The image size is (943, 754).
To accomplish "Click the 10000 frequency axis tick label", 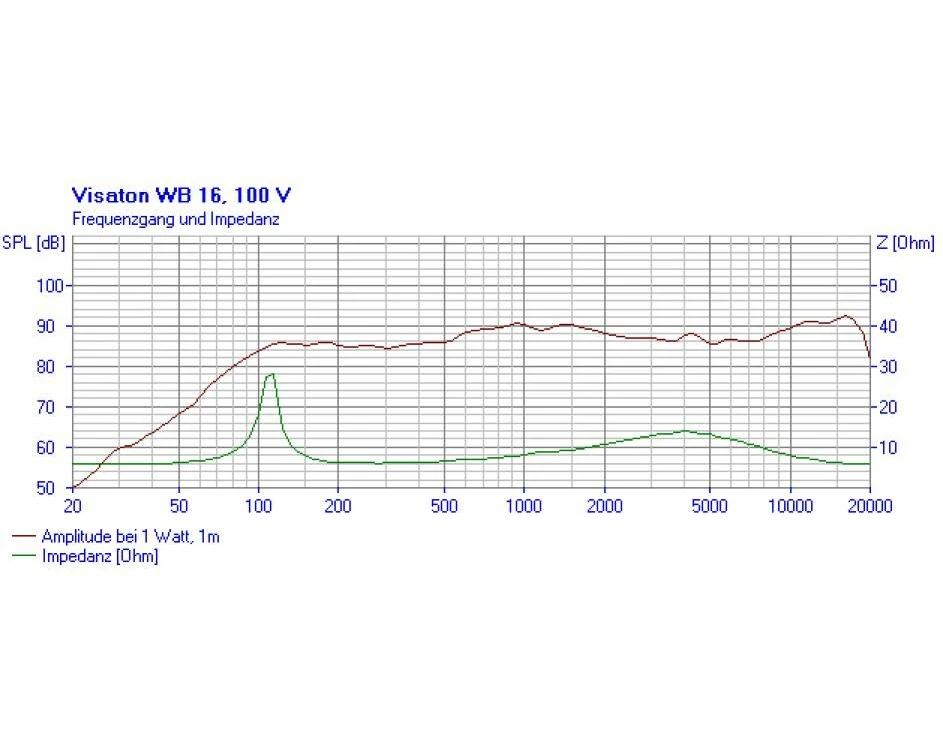I will pyautogui.click(x=790, y=506).
